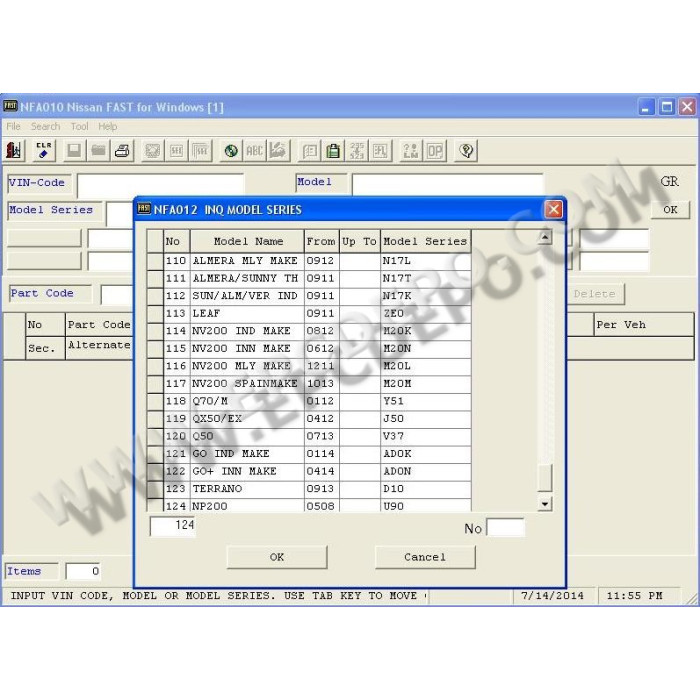
Task: Open the File menu
Action: point(13,126)
